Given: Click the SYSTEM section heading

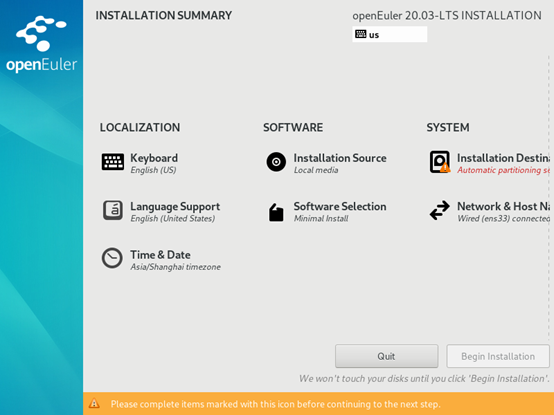Looking at the screenshot, I should pyautogui.click(x=448, y=128).
